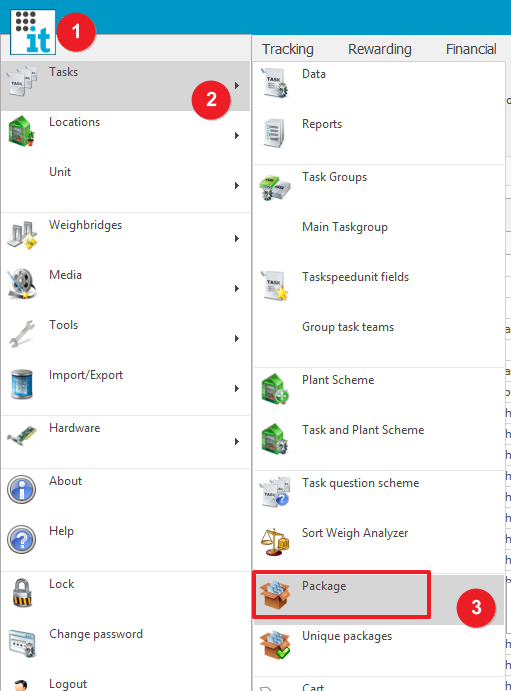511x691 pixels.
Task: Click the Package box icon
Action: (x=275, y=595)
